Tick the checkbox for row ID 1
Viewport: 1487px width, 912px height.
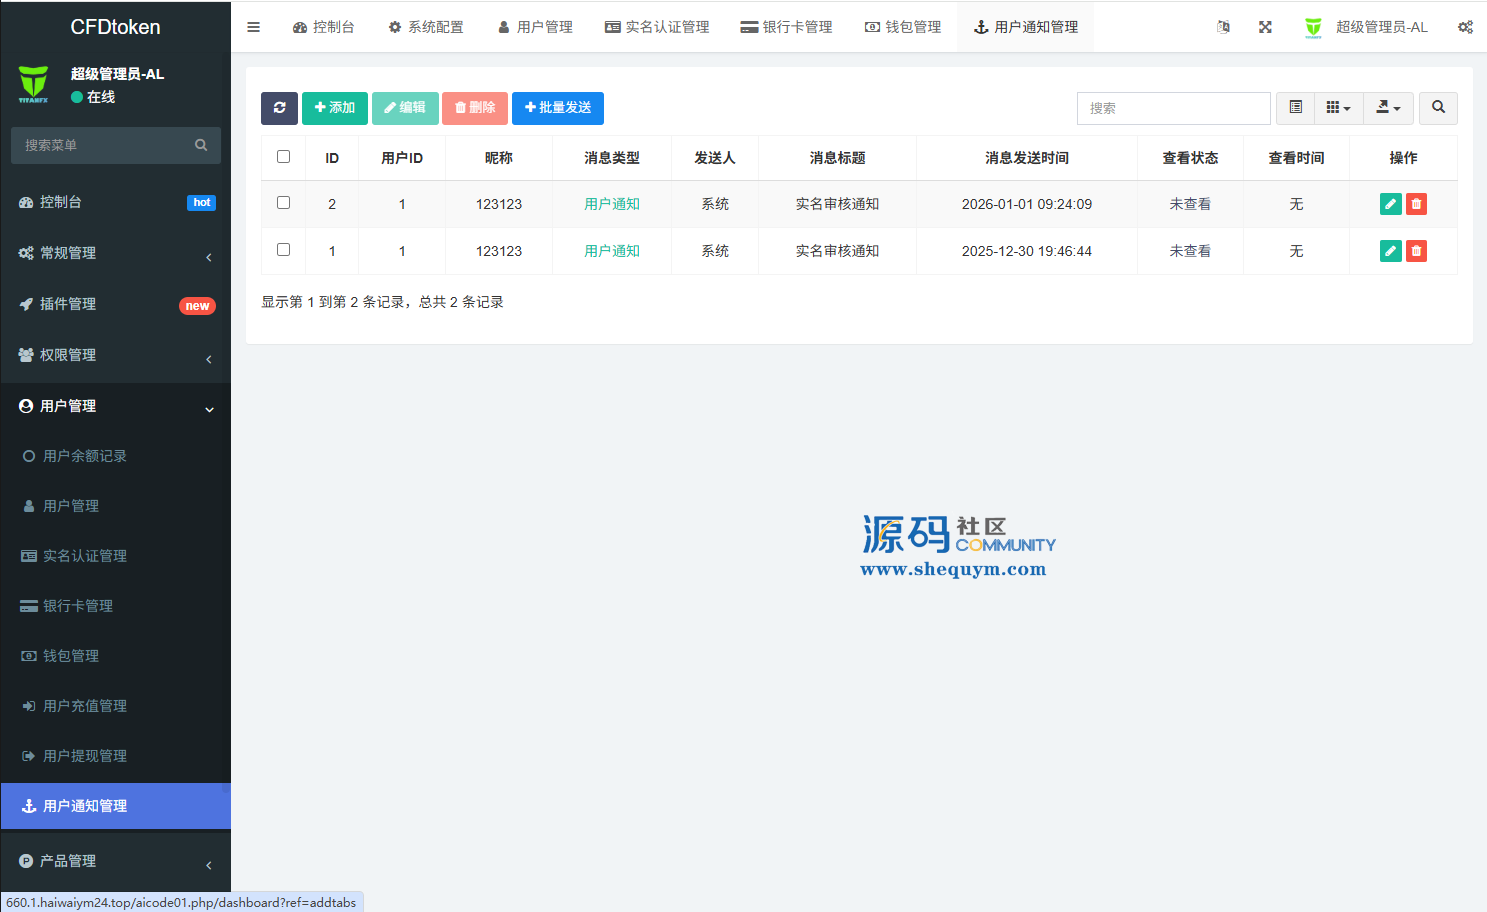tap(284, 250)
